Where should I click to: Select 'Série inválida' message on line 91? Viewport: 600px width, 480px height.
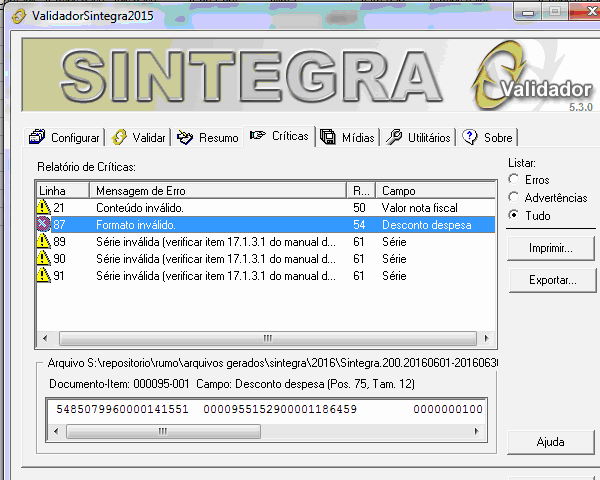click(216, 276)
